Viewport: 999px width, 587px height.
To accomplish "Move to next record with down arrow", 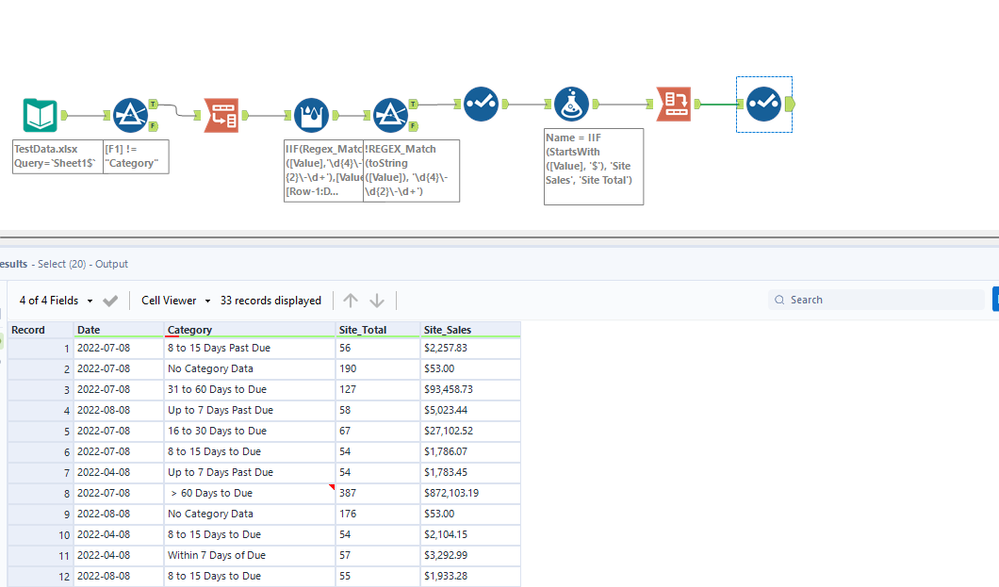I will click(x=377, y=300).
